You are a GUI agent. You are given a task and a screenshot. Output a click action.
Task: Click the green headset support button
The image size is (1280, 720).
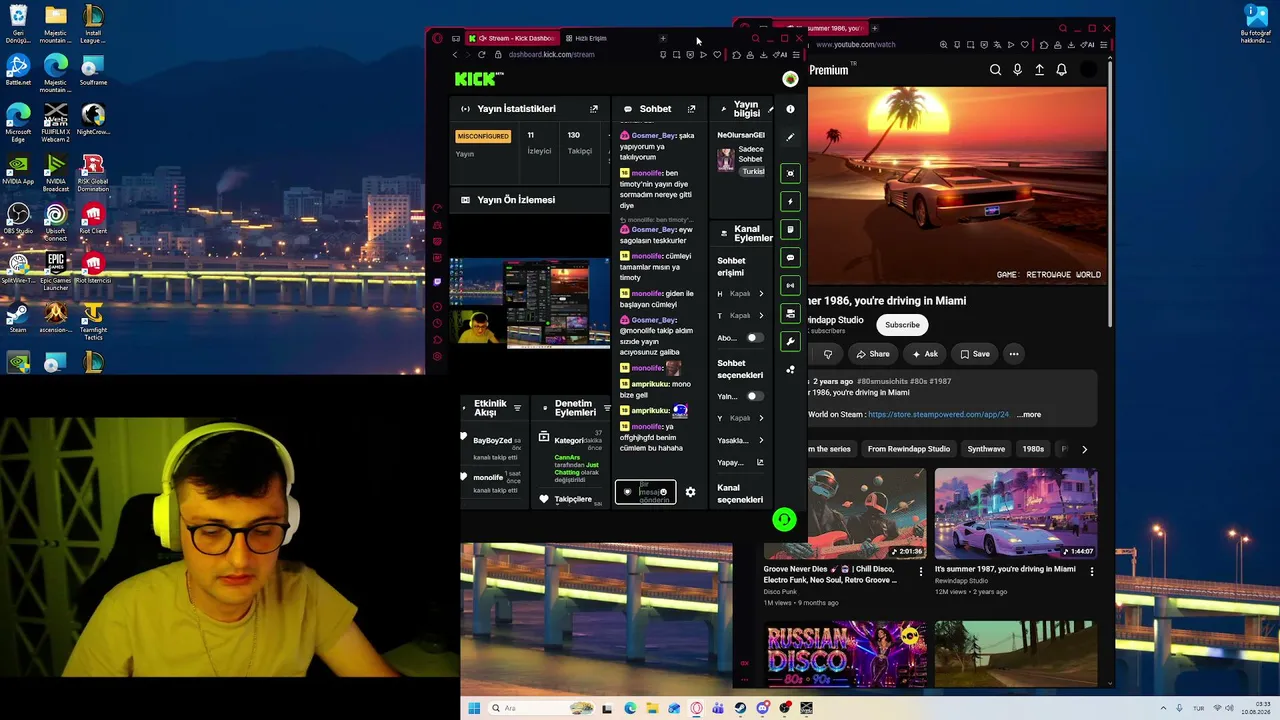(784, 519)
